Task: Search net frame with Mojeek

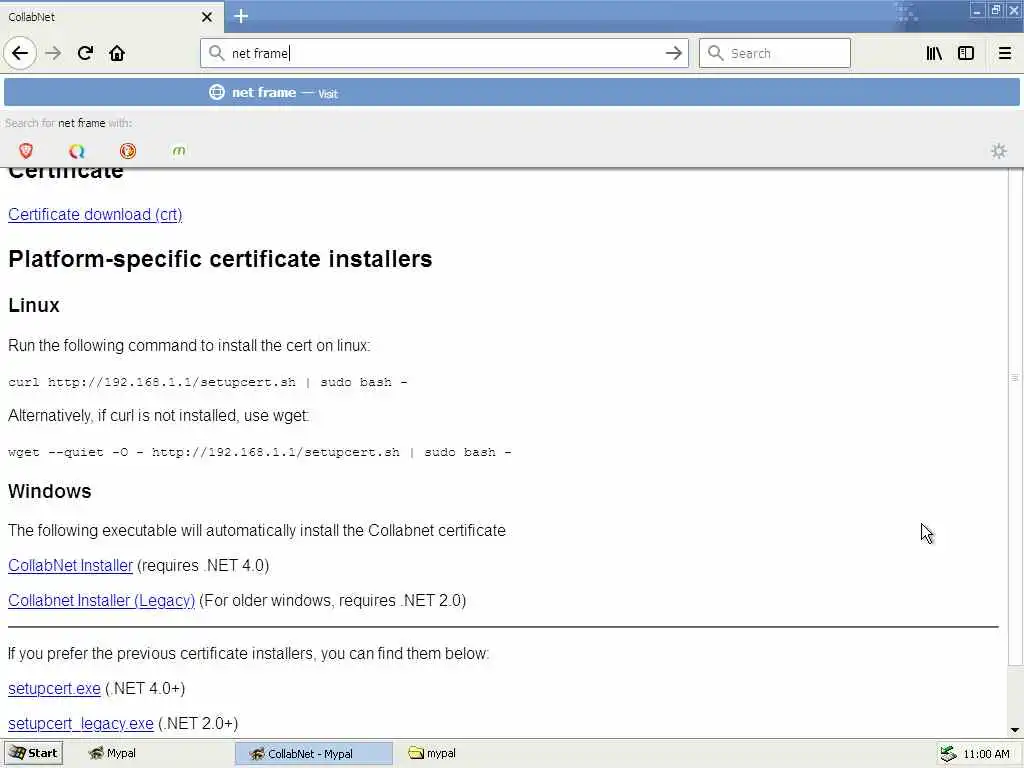Action: point(179,151)
